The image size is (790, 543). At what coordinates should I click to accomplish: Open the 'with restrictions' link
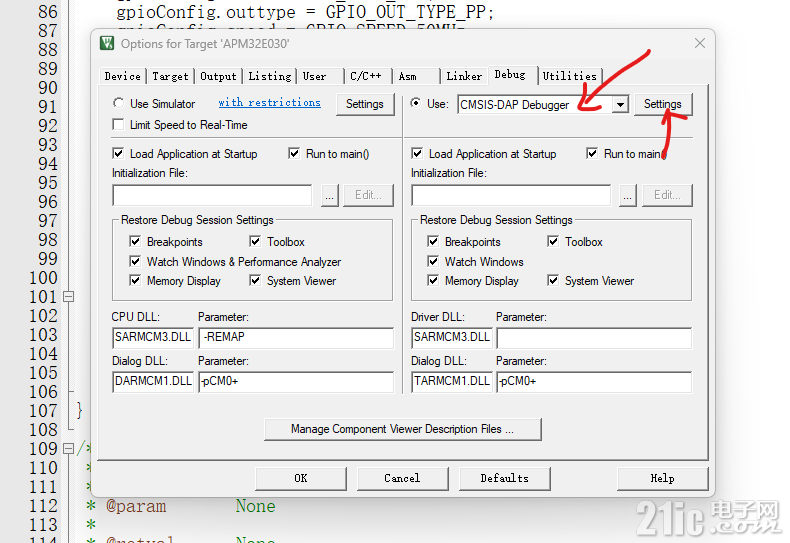point(270,102)
